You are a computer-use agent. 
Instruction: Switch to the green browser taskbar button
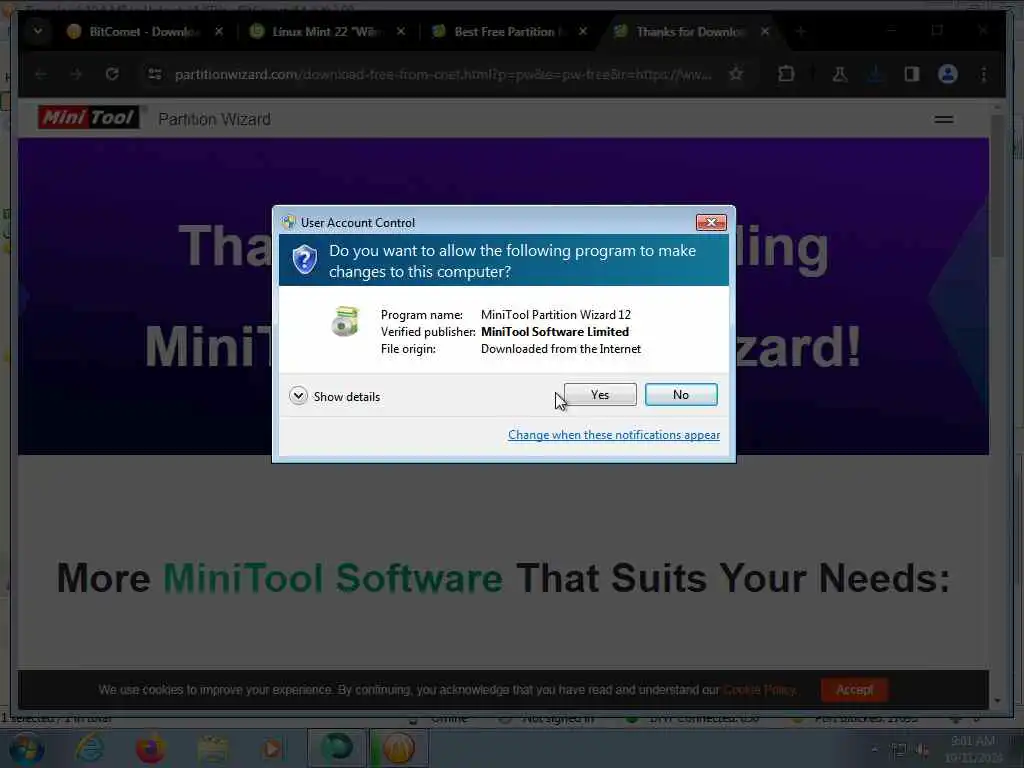[x=336, y=748]
